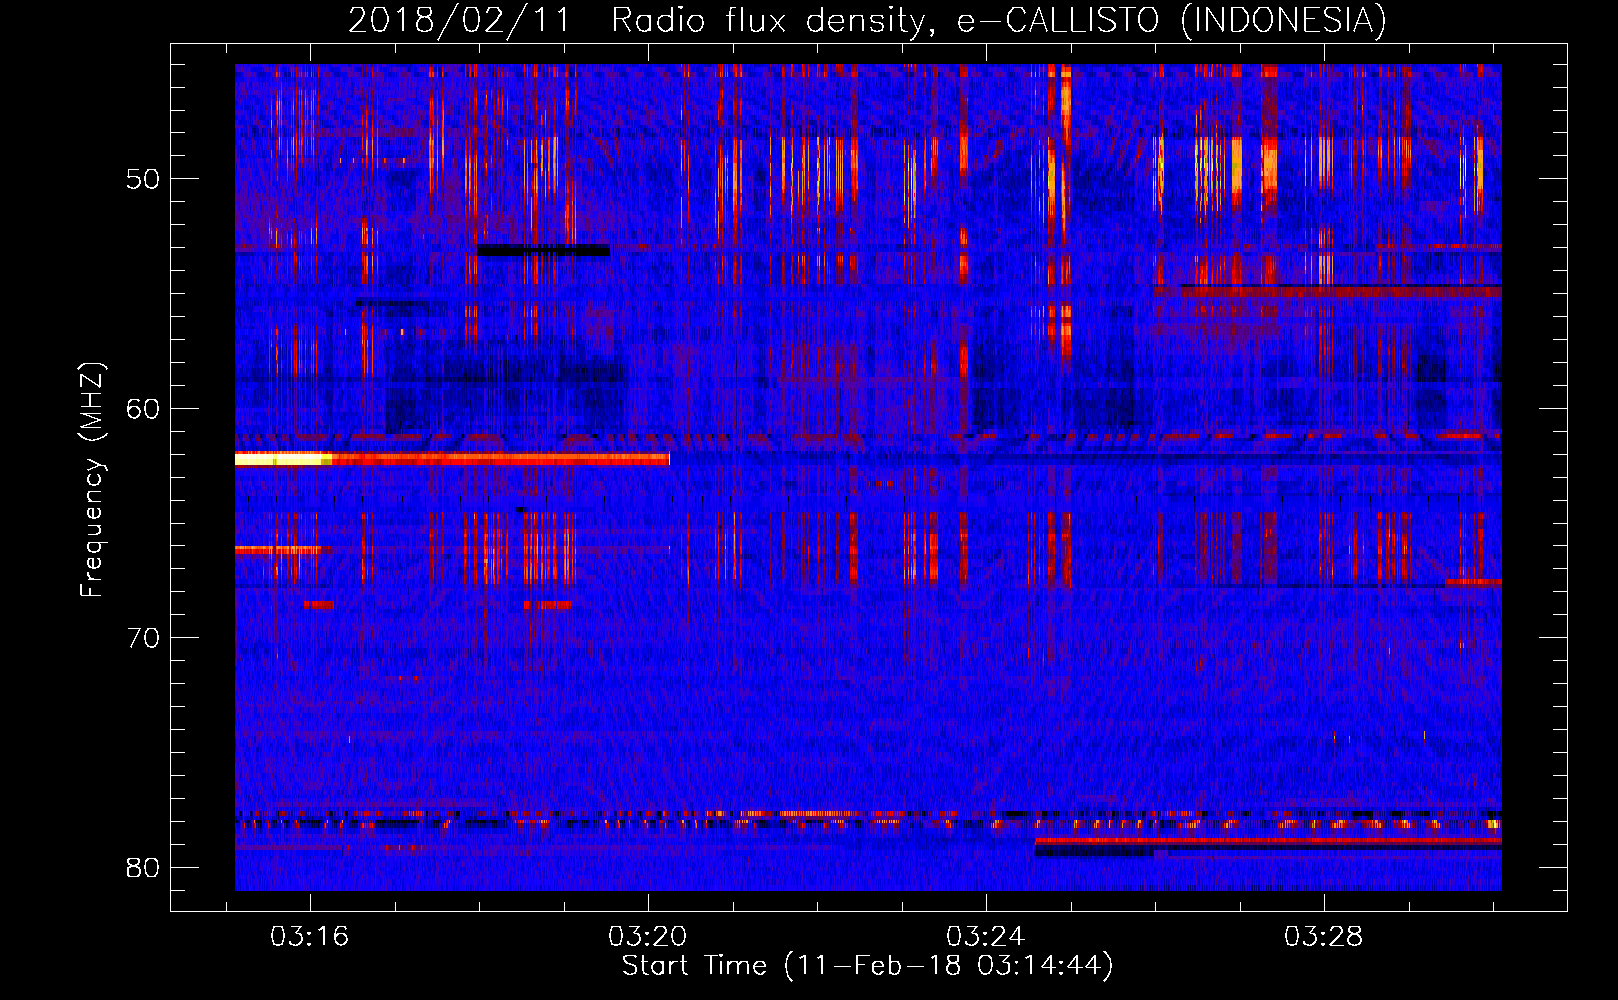Click the 60 frequency tick label
Image resolution: width=1618 pixels, height=1000 pixels.
coord(143,408)
